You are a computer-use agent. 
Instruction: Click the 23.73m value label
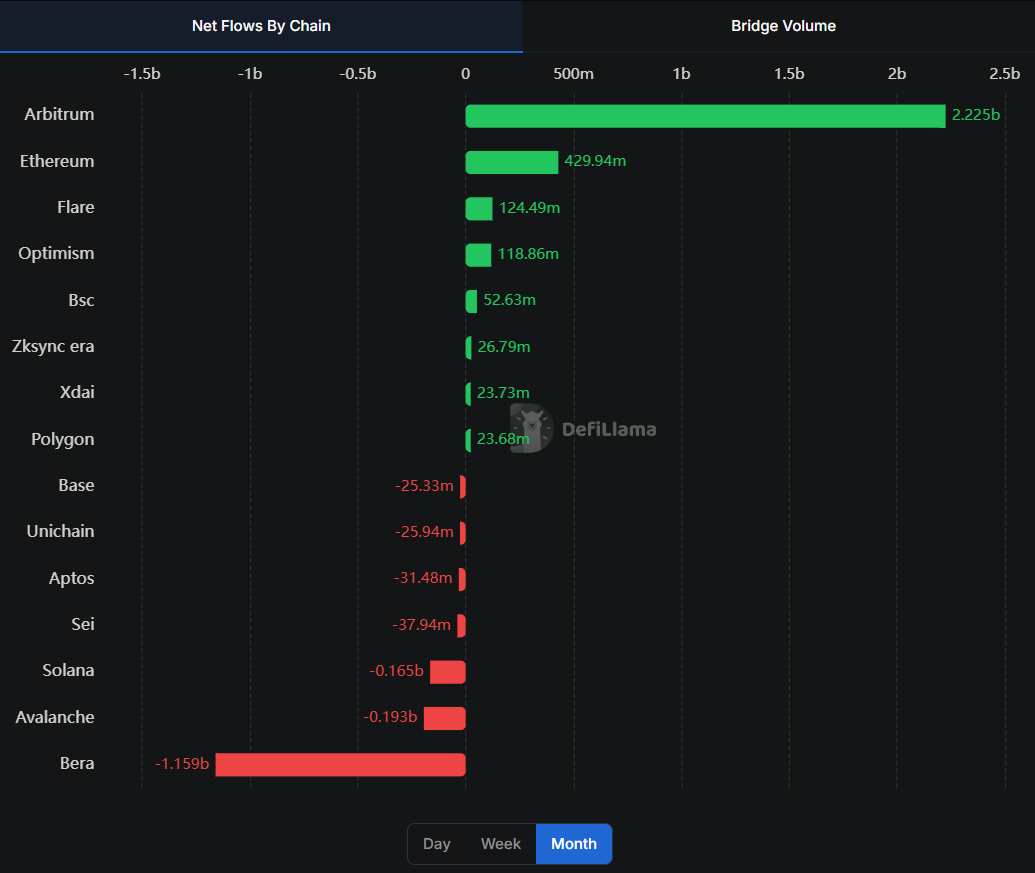[x=503, y=393]
